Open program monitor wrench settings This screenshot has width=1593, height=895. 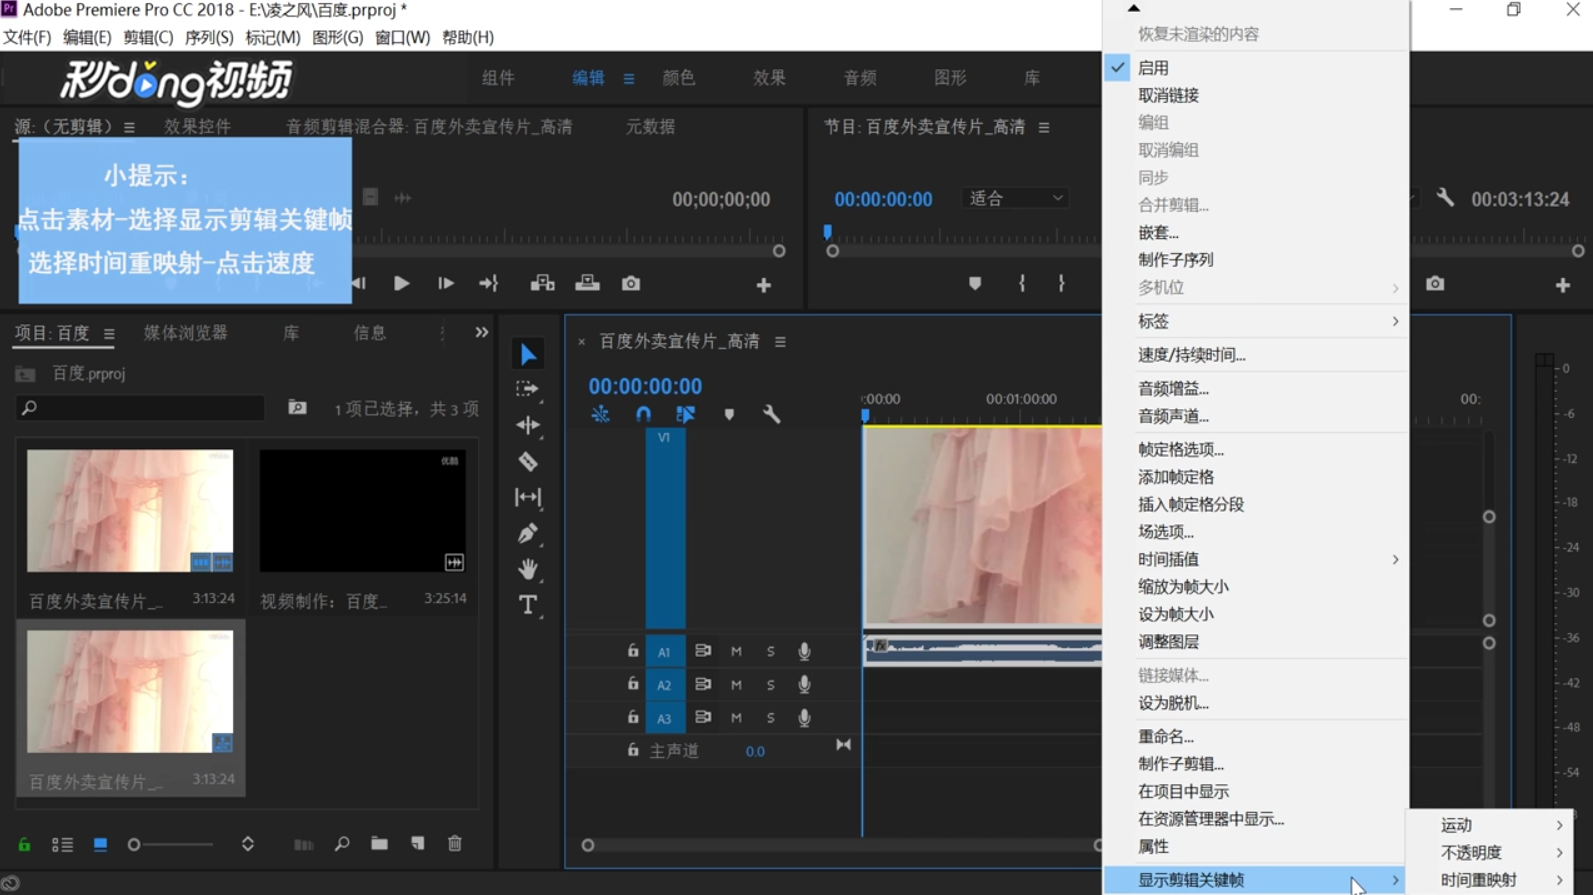click(x=1445, y=198)
